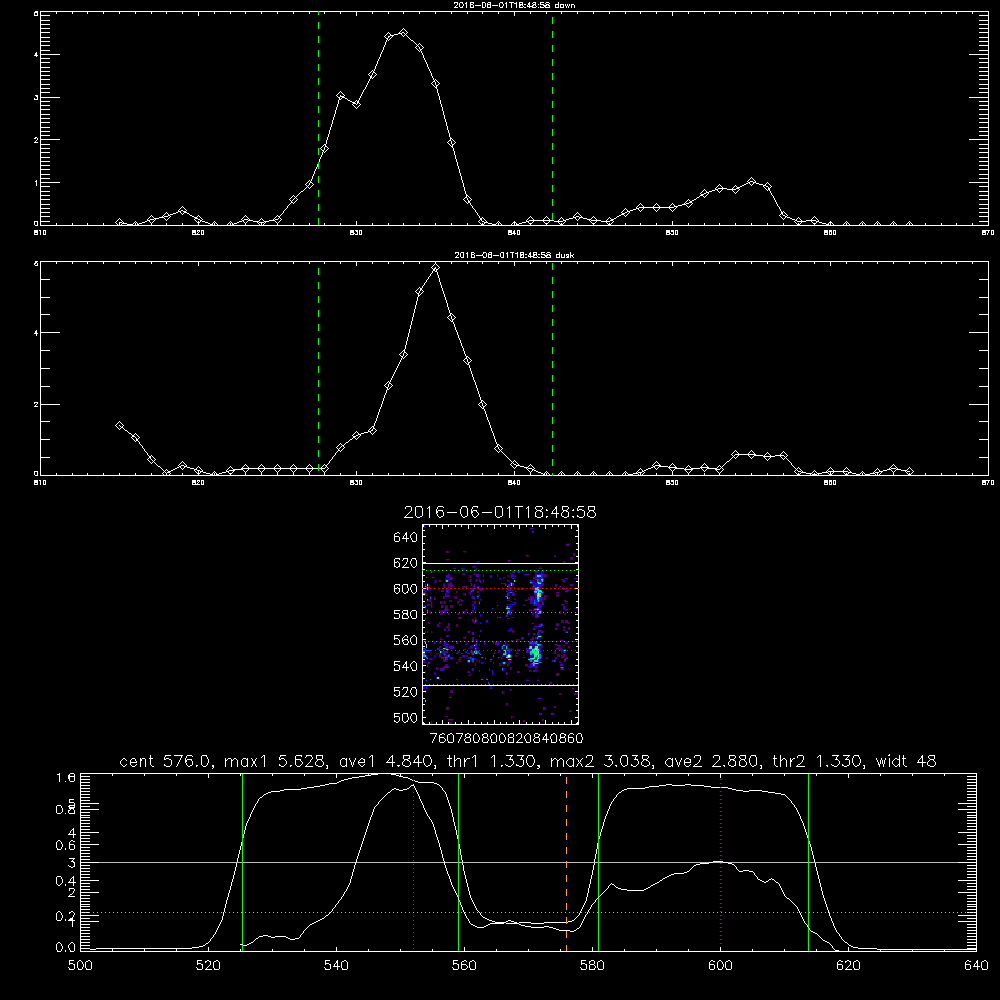Click the dusk plot title ending in "dusk"

(x=514, y=255)
